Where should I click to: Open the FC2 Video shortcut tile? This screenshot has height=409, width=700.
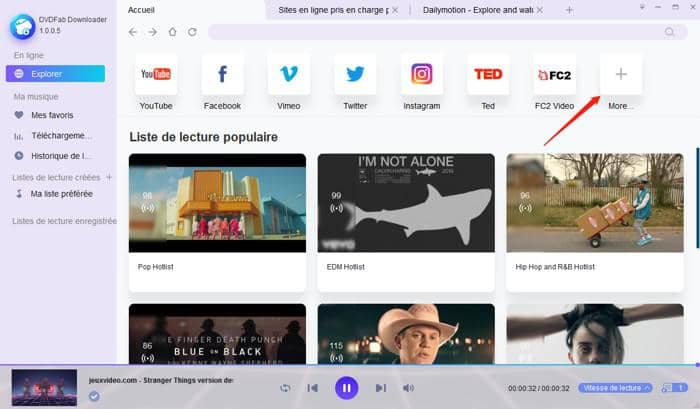(x=554, y=74)
